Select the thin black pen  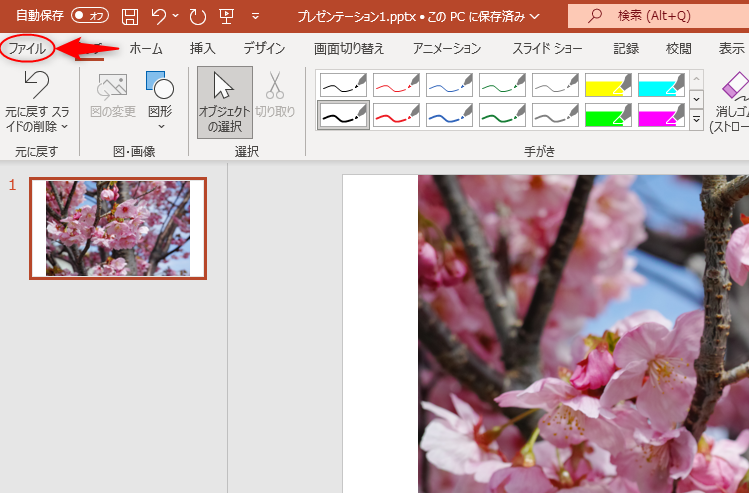pyautogui.click(x=343, y=85)
